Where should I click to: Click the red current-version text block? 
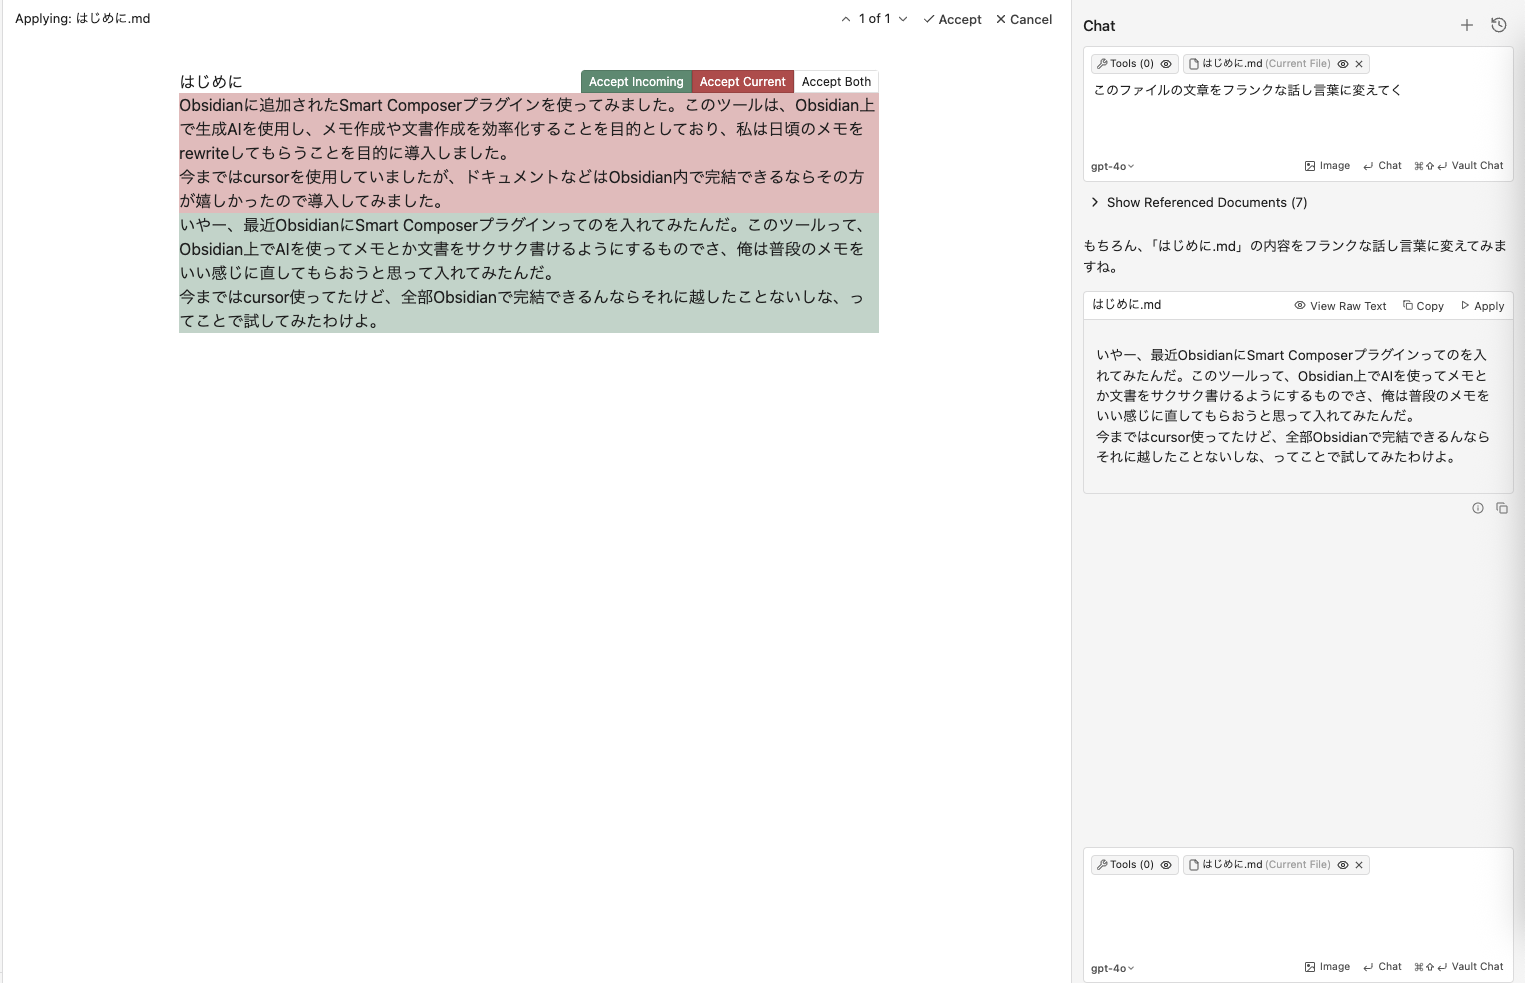[x=528, y=153]
